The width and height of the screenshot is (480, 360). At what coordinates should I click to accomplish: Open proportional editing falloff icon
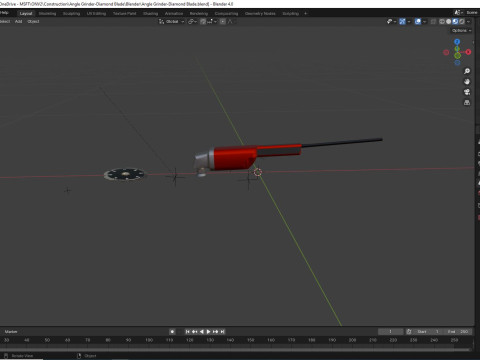click(x=231, y=22)
